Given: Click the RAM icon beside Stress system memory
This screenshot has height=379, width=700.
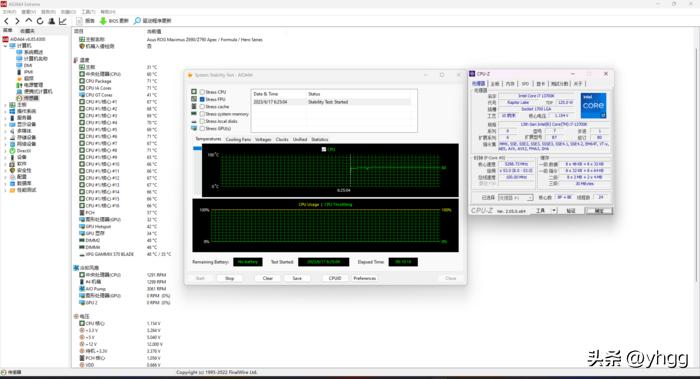Looking at the screenshot, I should pos(194,114).
